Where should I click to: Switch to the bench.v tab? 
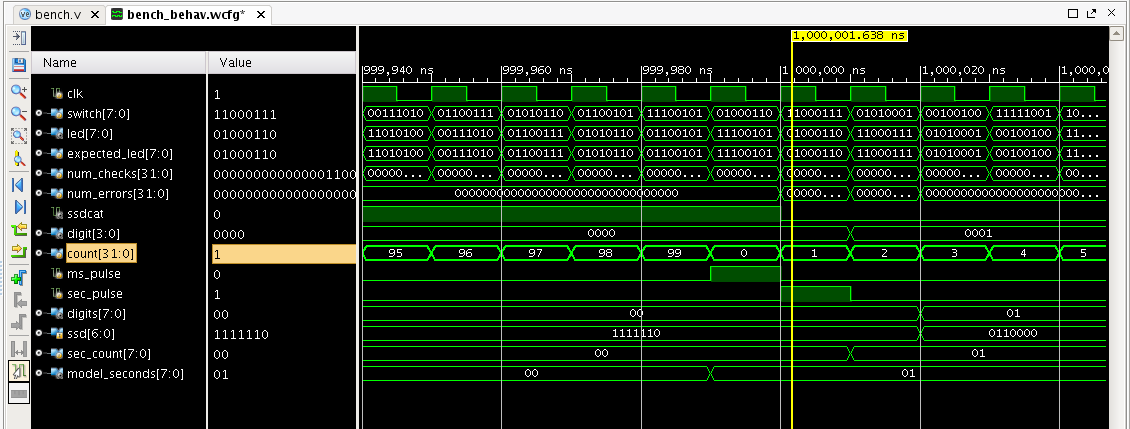[x=58, y=14]
